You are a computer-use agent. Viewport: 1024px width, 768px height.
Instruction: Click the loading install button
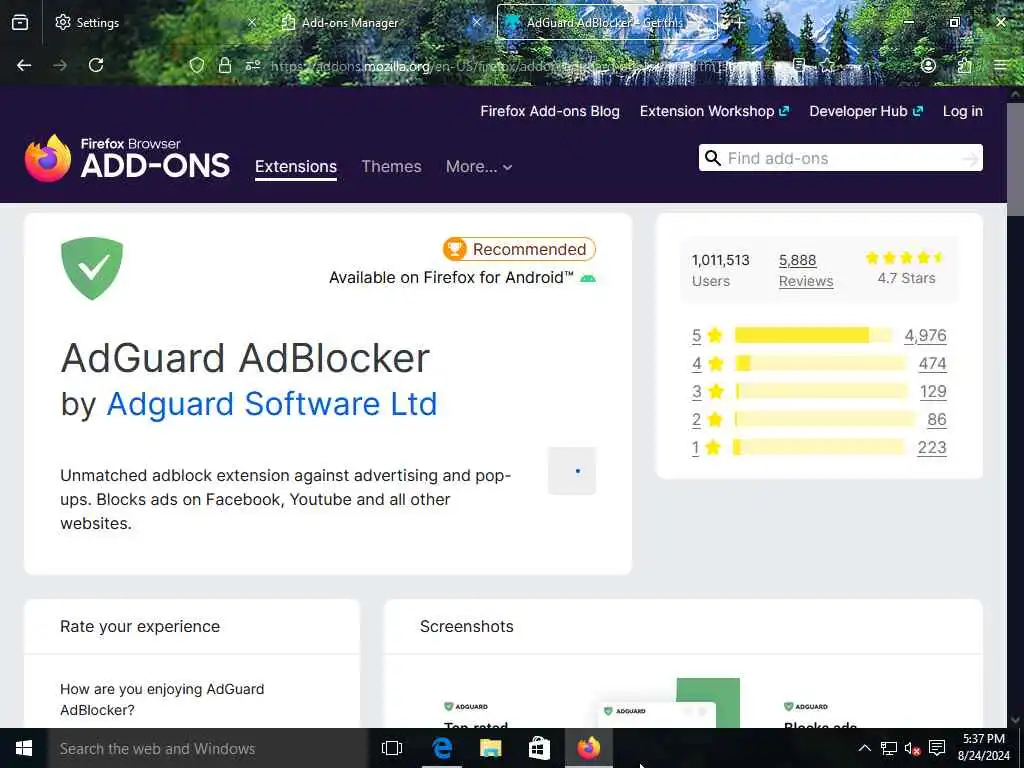coord(572,471)
